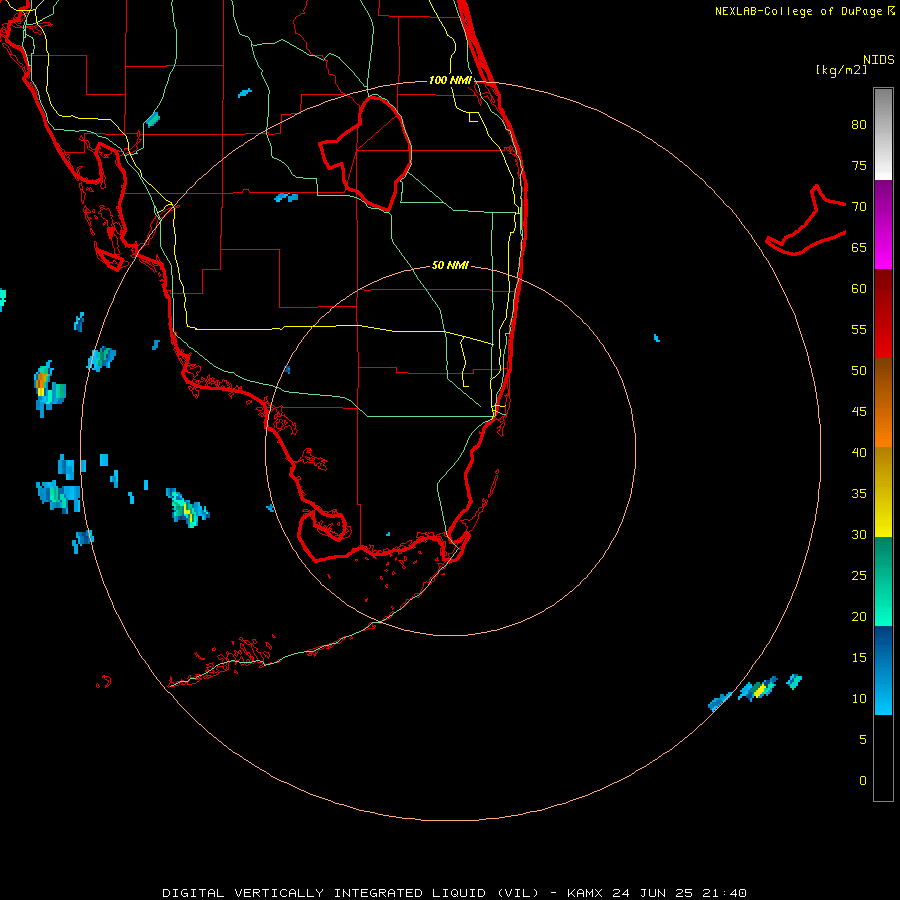Pick the red segment of the color bar
This screenshot has height=900, width=900.
point(883,313)
